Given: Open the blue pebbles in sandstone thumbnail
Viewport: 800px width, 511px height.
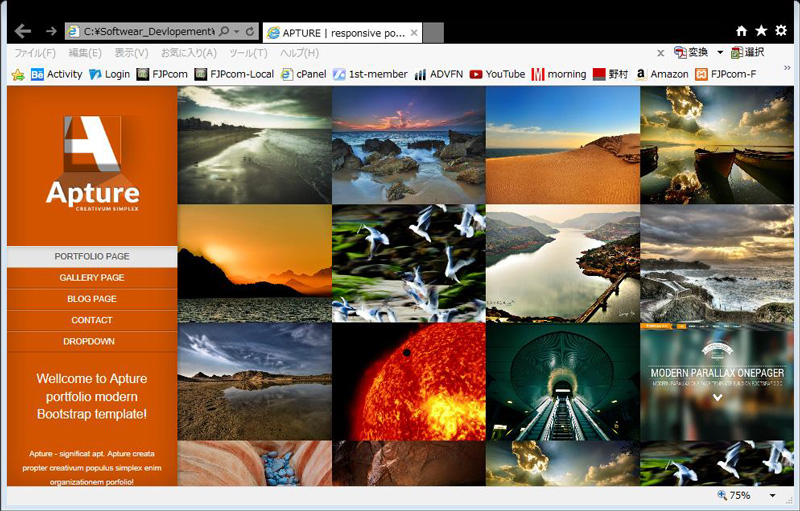Looking at the screenshot, I should coord(255,463).
